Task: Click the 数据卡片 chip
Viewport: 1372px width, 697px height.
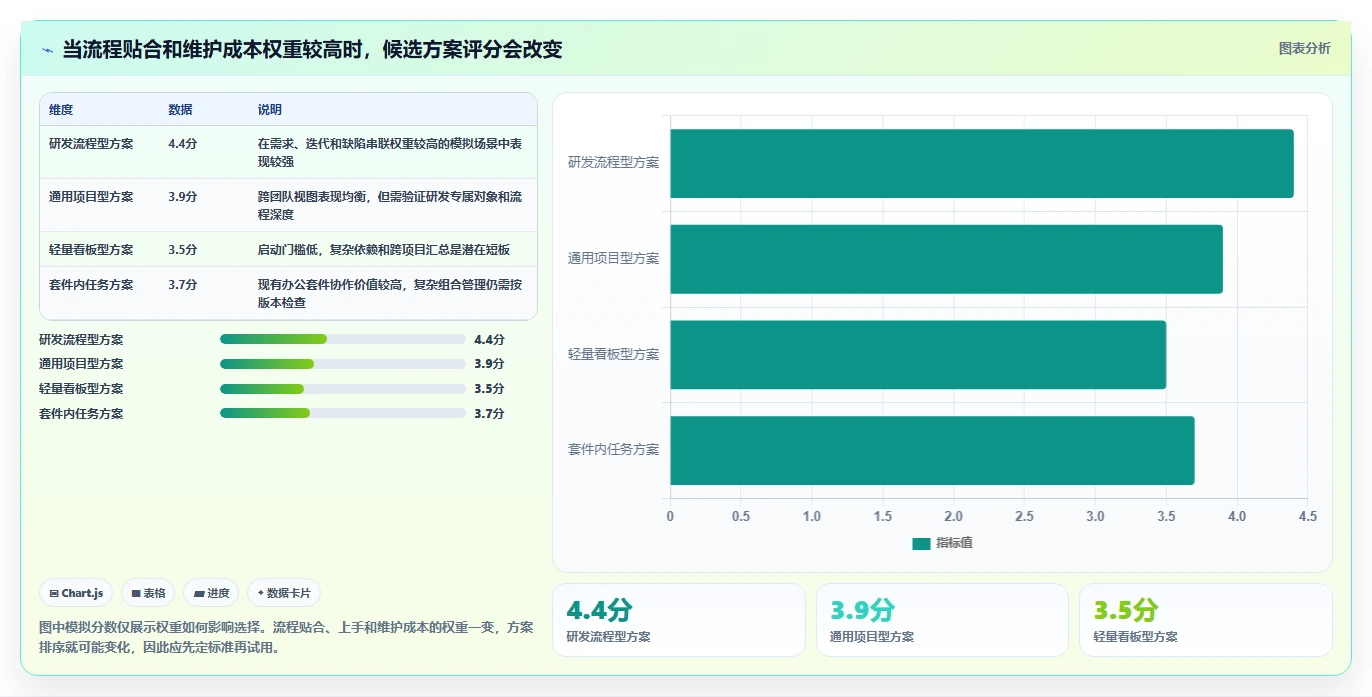Action: [284, 593]
